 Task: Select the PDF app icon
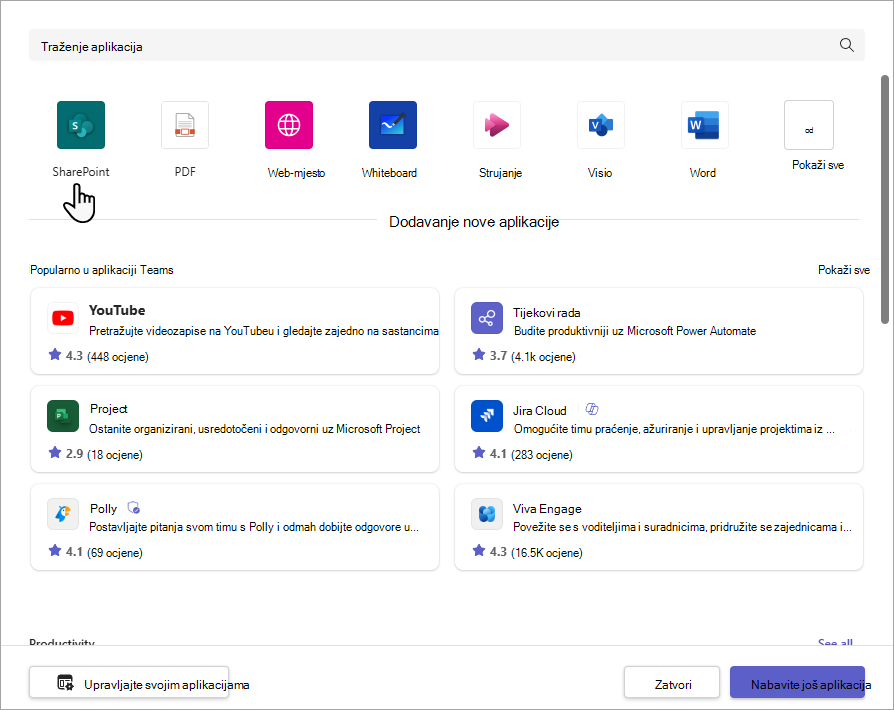(185, 125)
